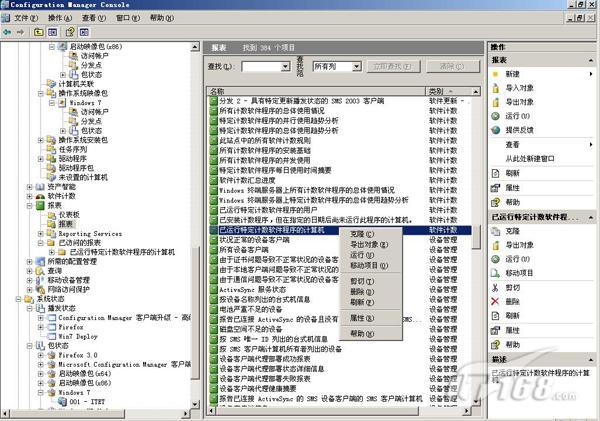Select the 网络访问保护 tree item
This screenshot has width=600, height=421.
(68, 289)
